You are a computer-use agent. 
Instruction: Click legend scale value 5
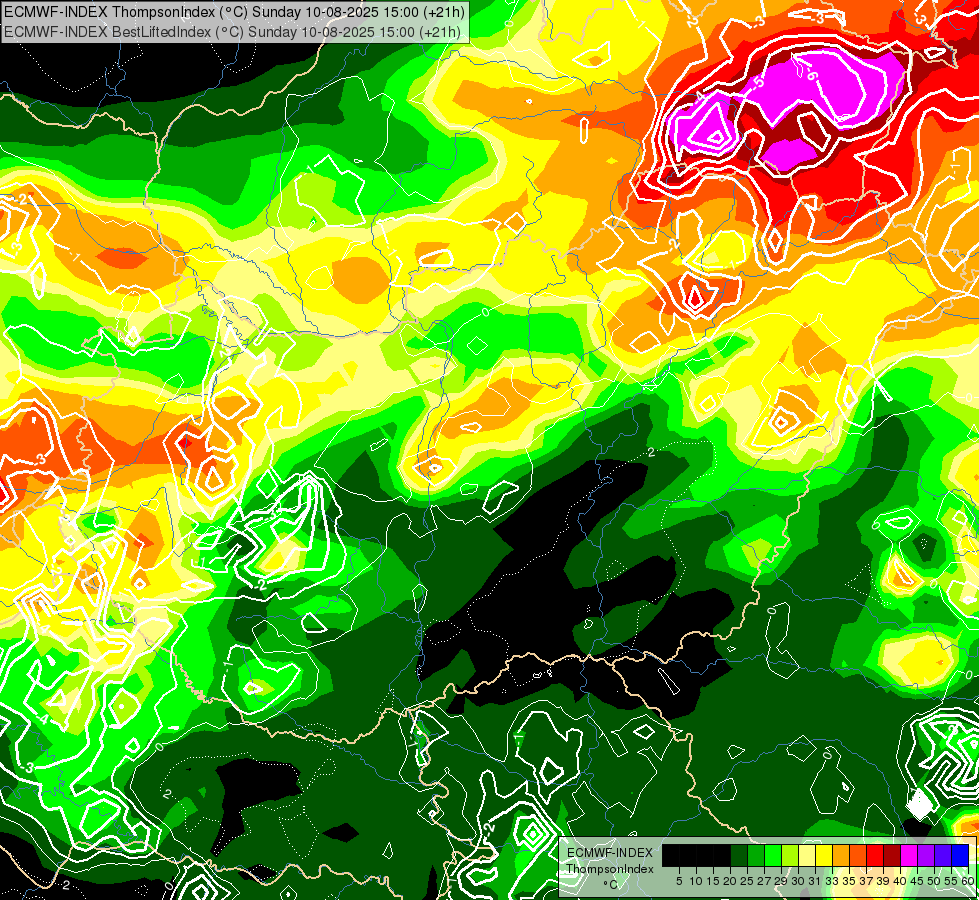(679, 881)
